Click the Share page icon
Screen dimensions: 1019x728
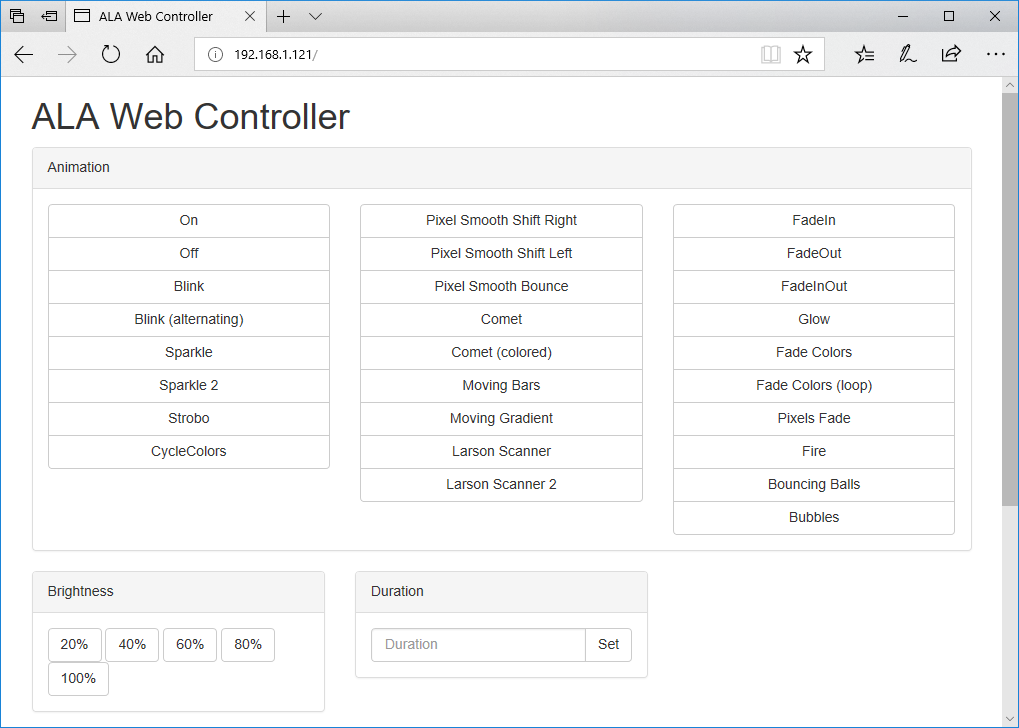951,55
